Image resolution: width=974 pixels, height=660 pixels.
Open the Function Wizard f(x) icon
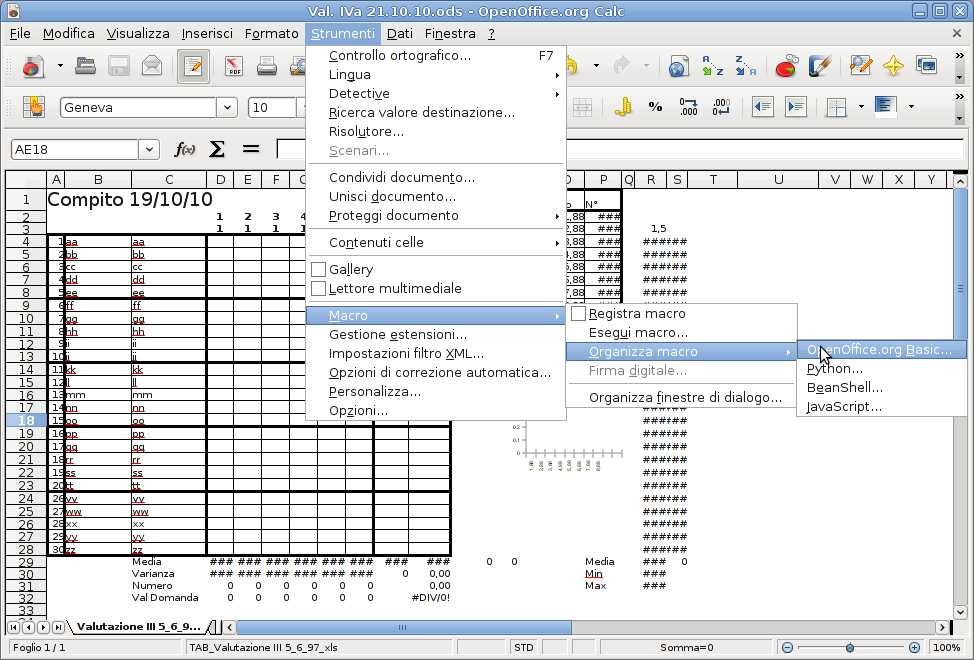(184, 149)
